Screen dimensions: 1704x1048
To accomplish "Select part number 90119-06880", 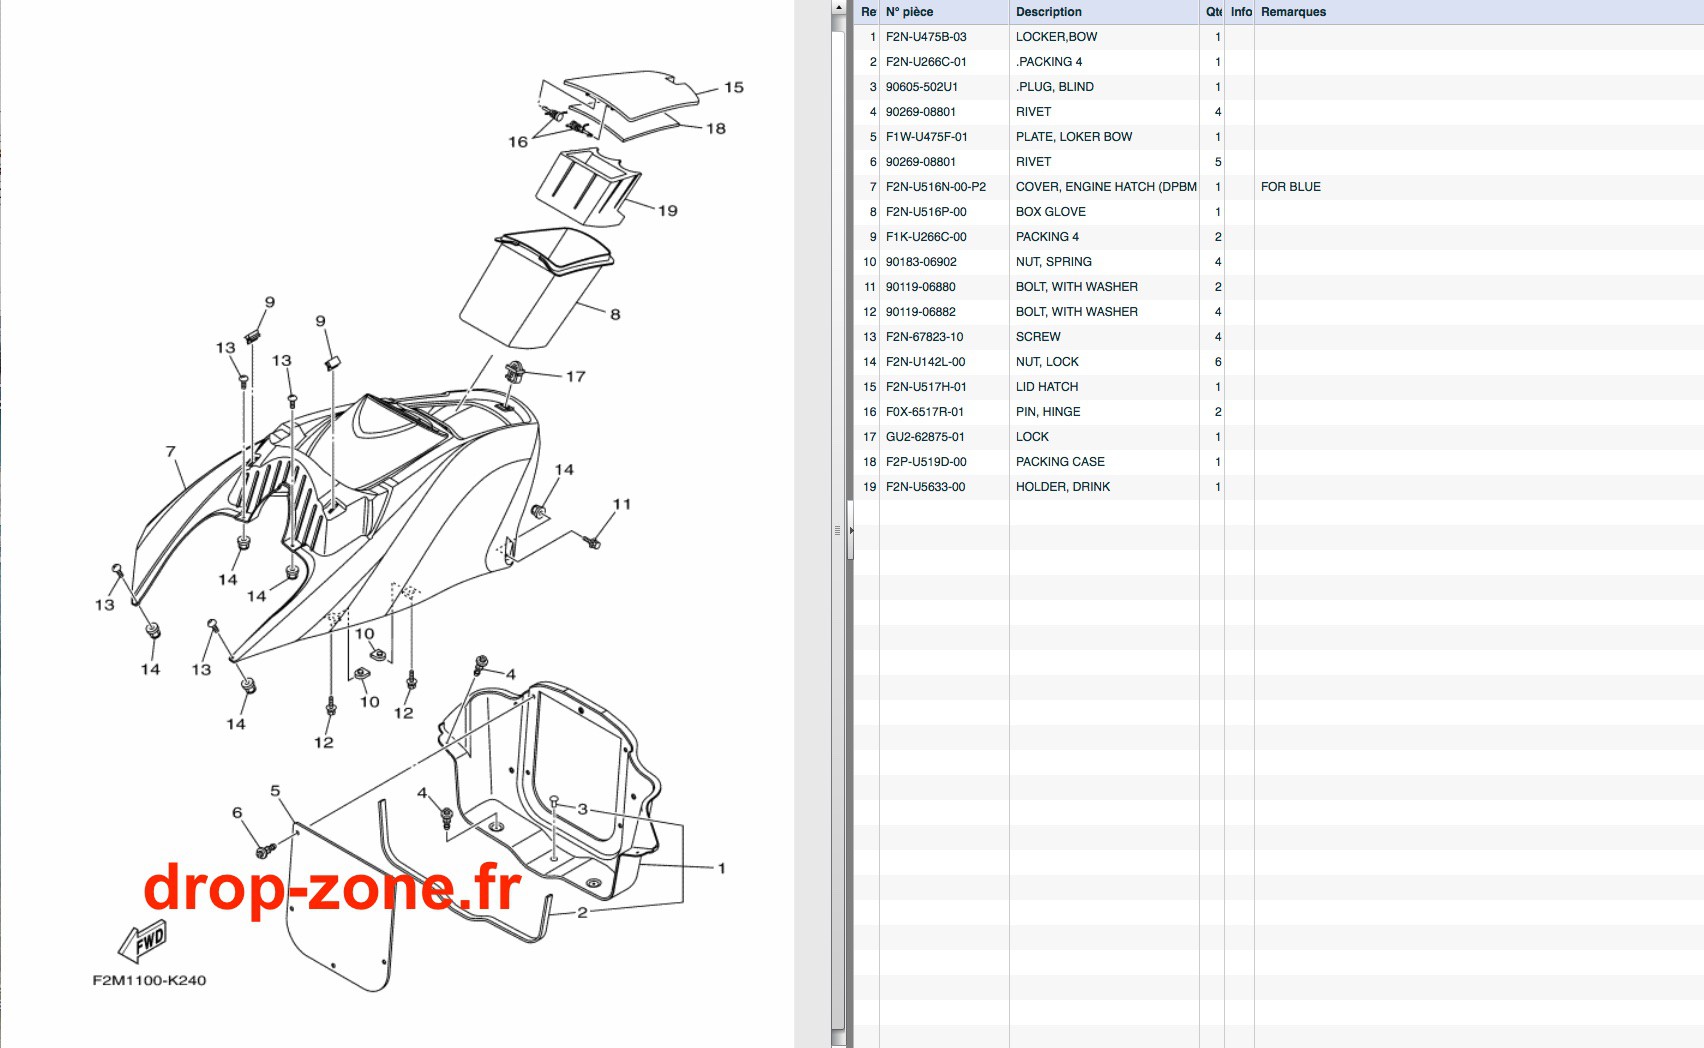I will 921,287.
